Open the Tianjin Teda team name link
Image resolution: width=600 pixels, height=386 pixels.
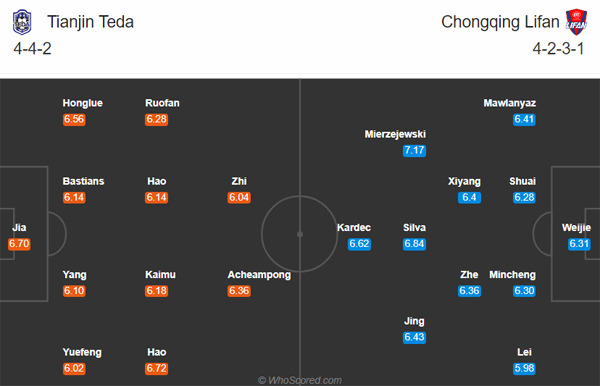(x=90, y=22)
